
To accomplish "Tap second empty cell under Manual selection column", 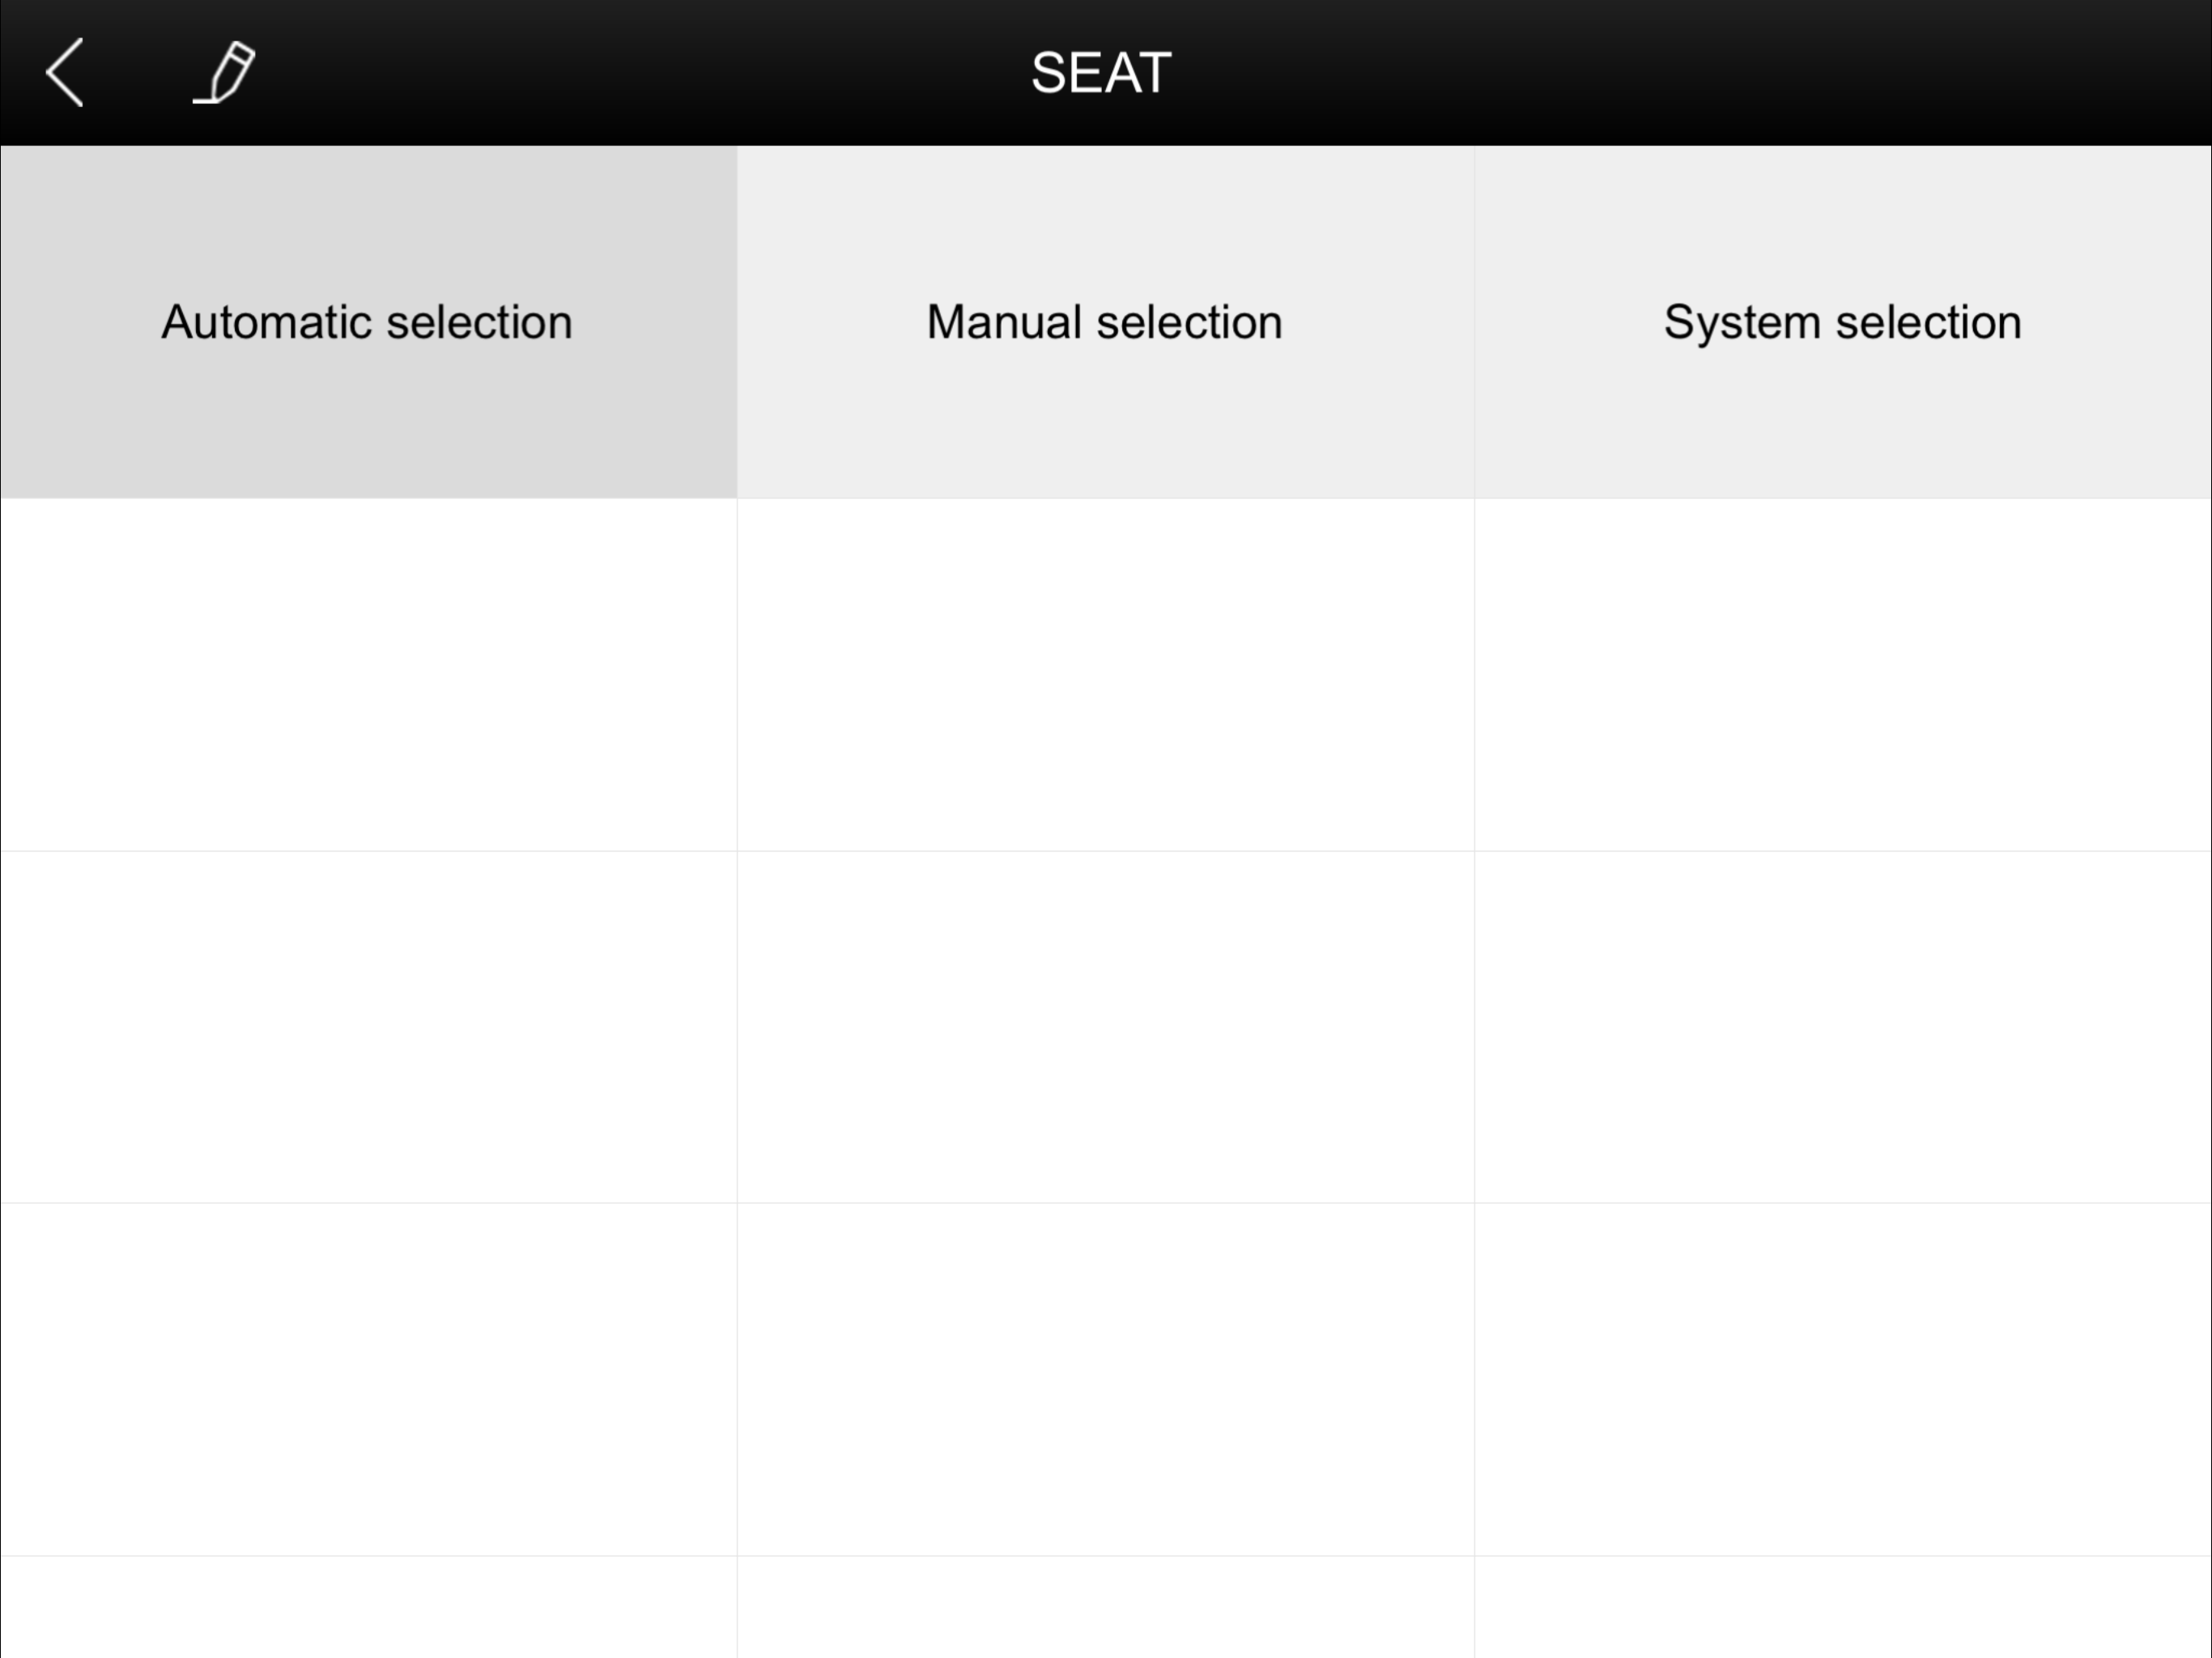I will [x=1105, y=1027].
